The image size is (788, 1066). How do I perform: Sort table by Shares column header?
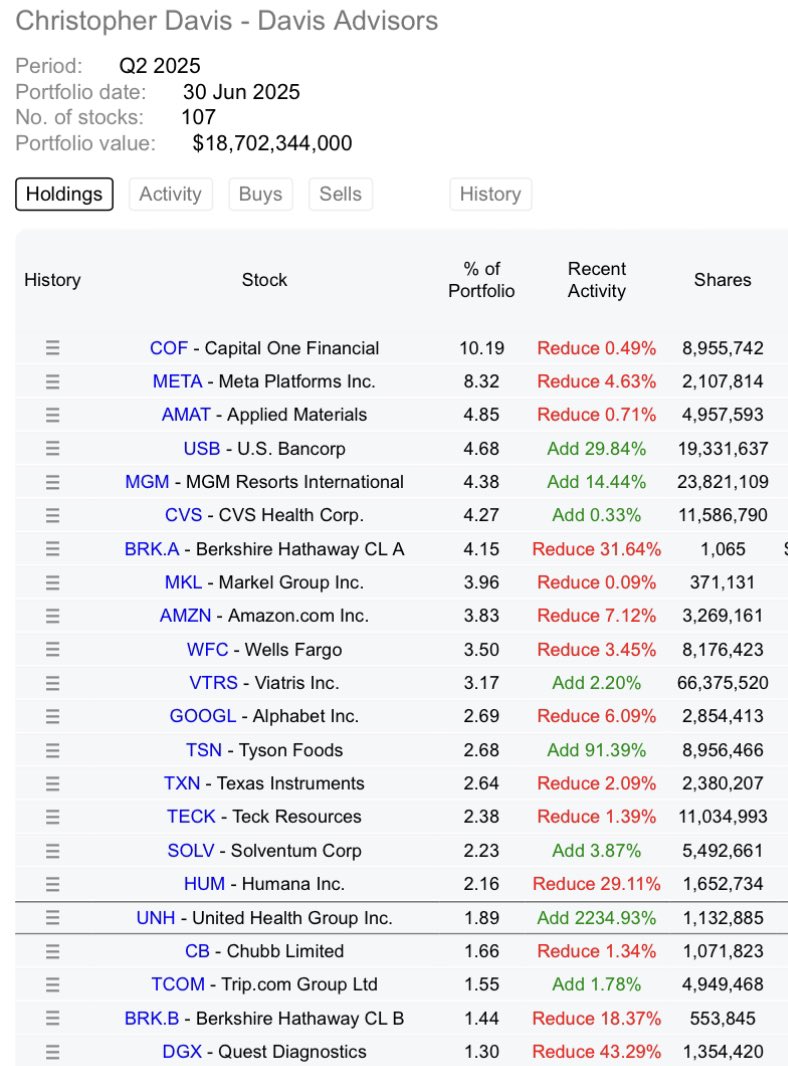point(722,280)
